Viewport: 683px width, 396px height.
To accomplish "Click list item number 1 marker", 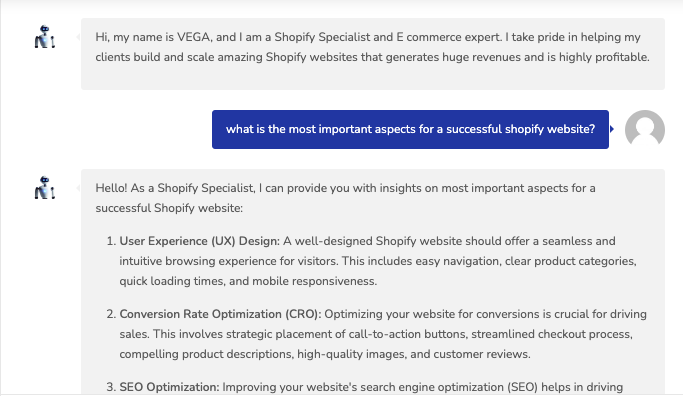I will tap(111, 241).
